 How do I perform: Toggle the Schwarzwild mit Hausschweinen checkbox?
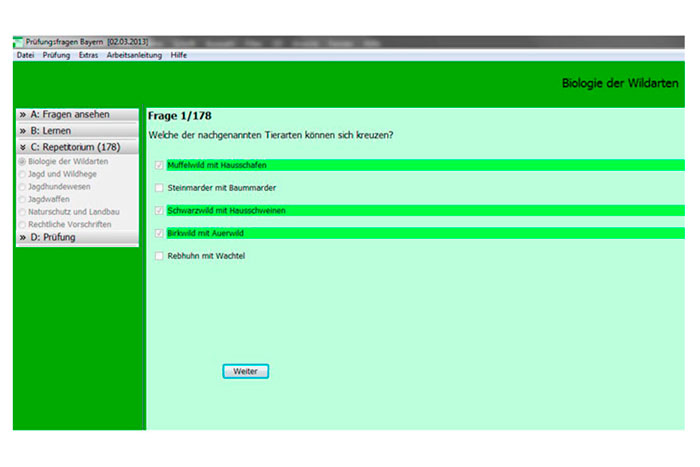coord(159,210)
